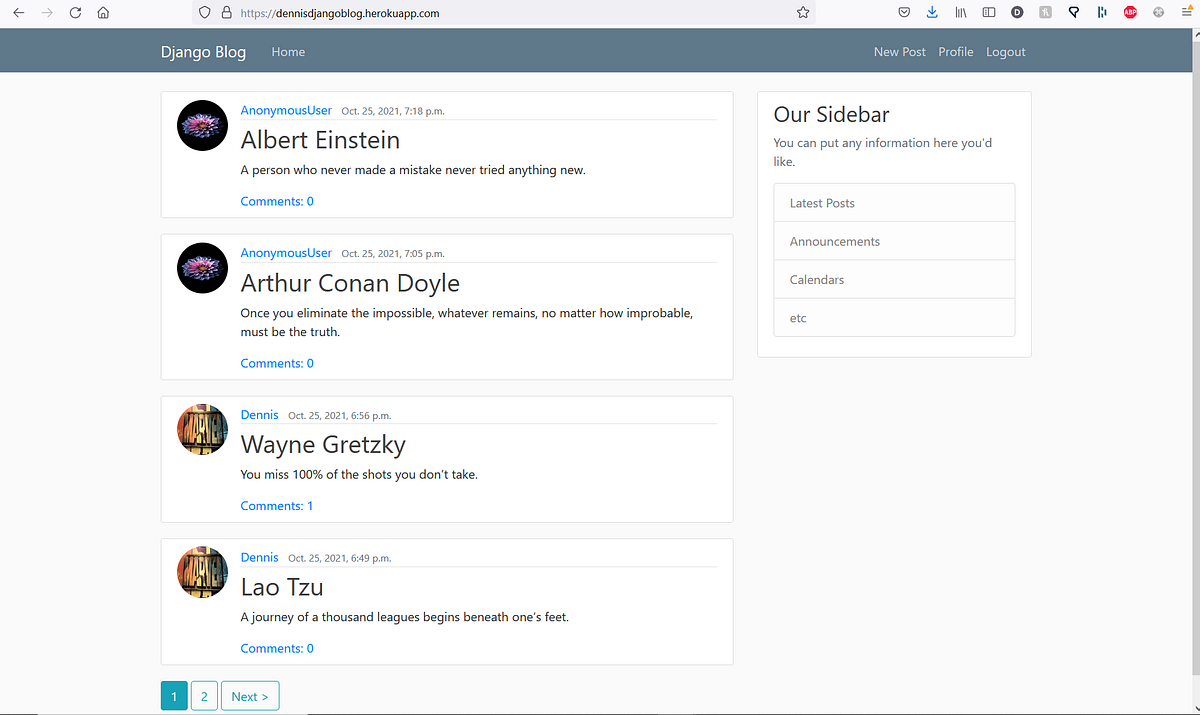Viewport: 1200px width, 715px height.
Task: Go to the browser home page
Action: coord(103,12)
